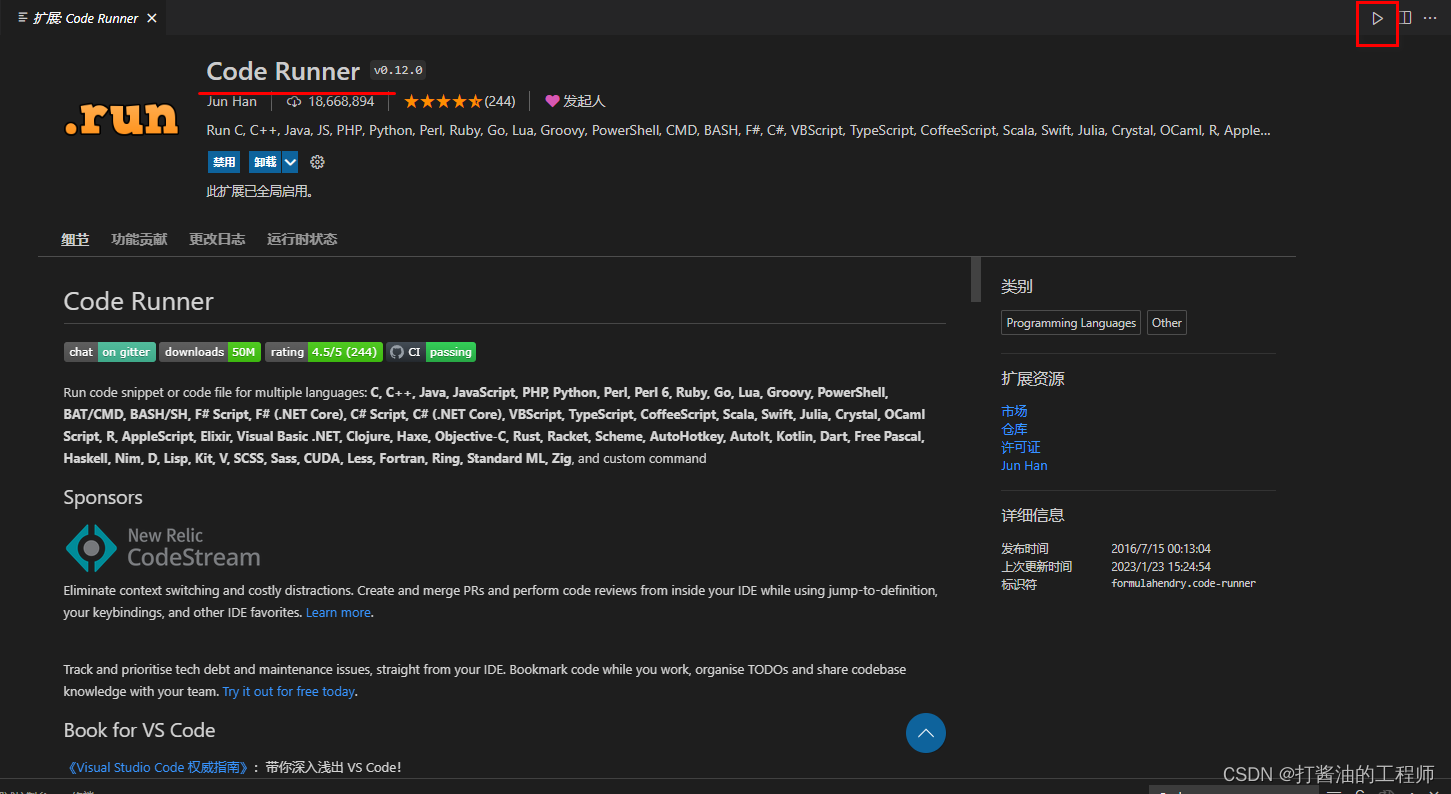Click the Programming Languages category tag
This screenshot has width=1451, height=794.
tap(1071, 323)
